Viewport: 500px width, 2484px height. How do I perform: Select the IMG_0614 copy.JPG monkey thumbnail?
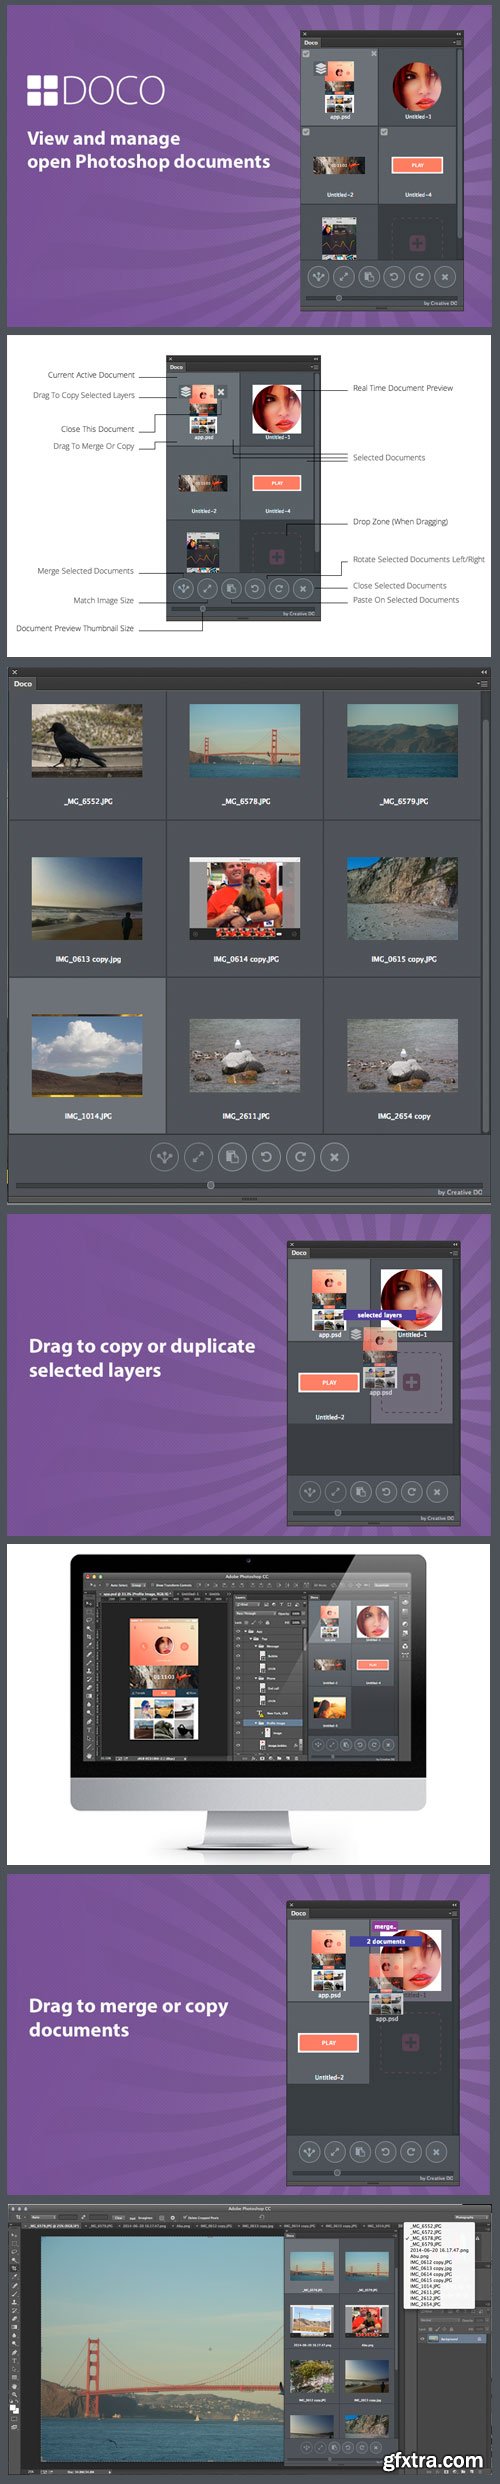245,898
